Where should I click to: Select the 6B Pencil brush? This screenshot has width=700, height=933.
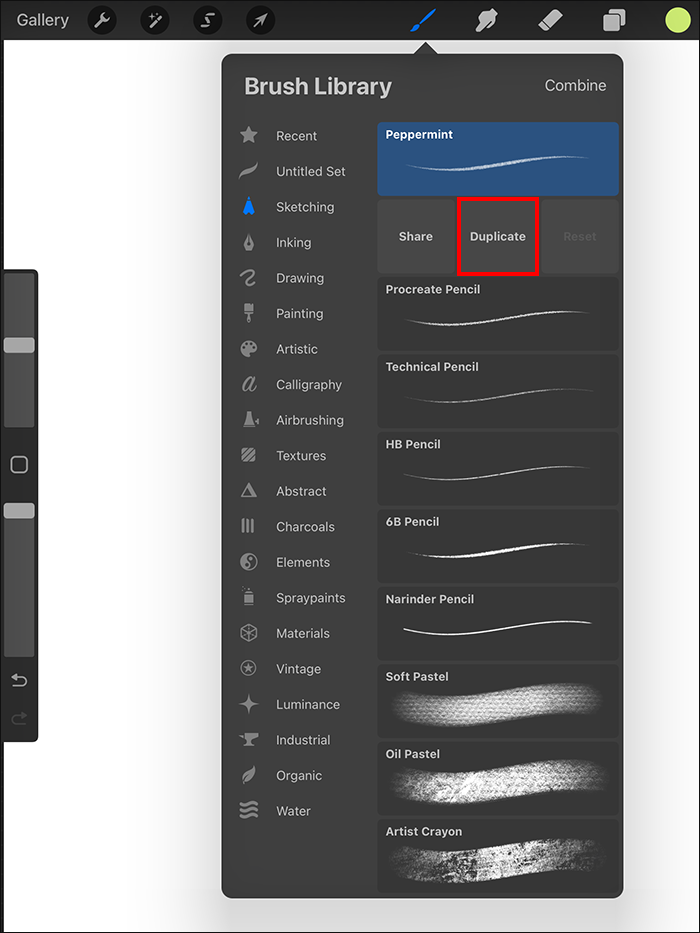pos(498,546)
